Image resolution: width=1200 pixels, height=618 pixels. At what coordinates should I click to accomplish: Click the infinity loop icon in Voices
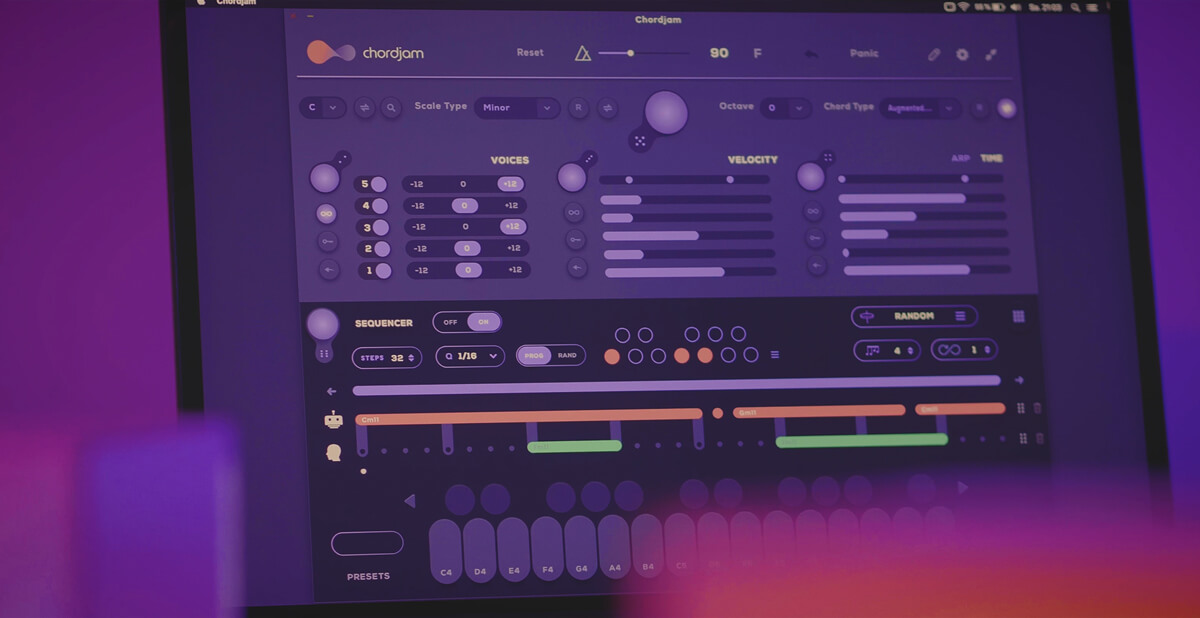click(x=326, y=214)
